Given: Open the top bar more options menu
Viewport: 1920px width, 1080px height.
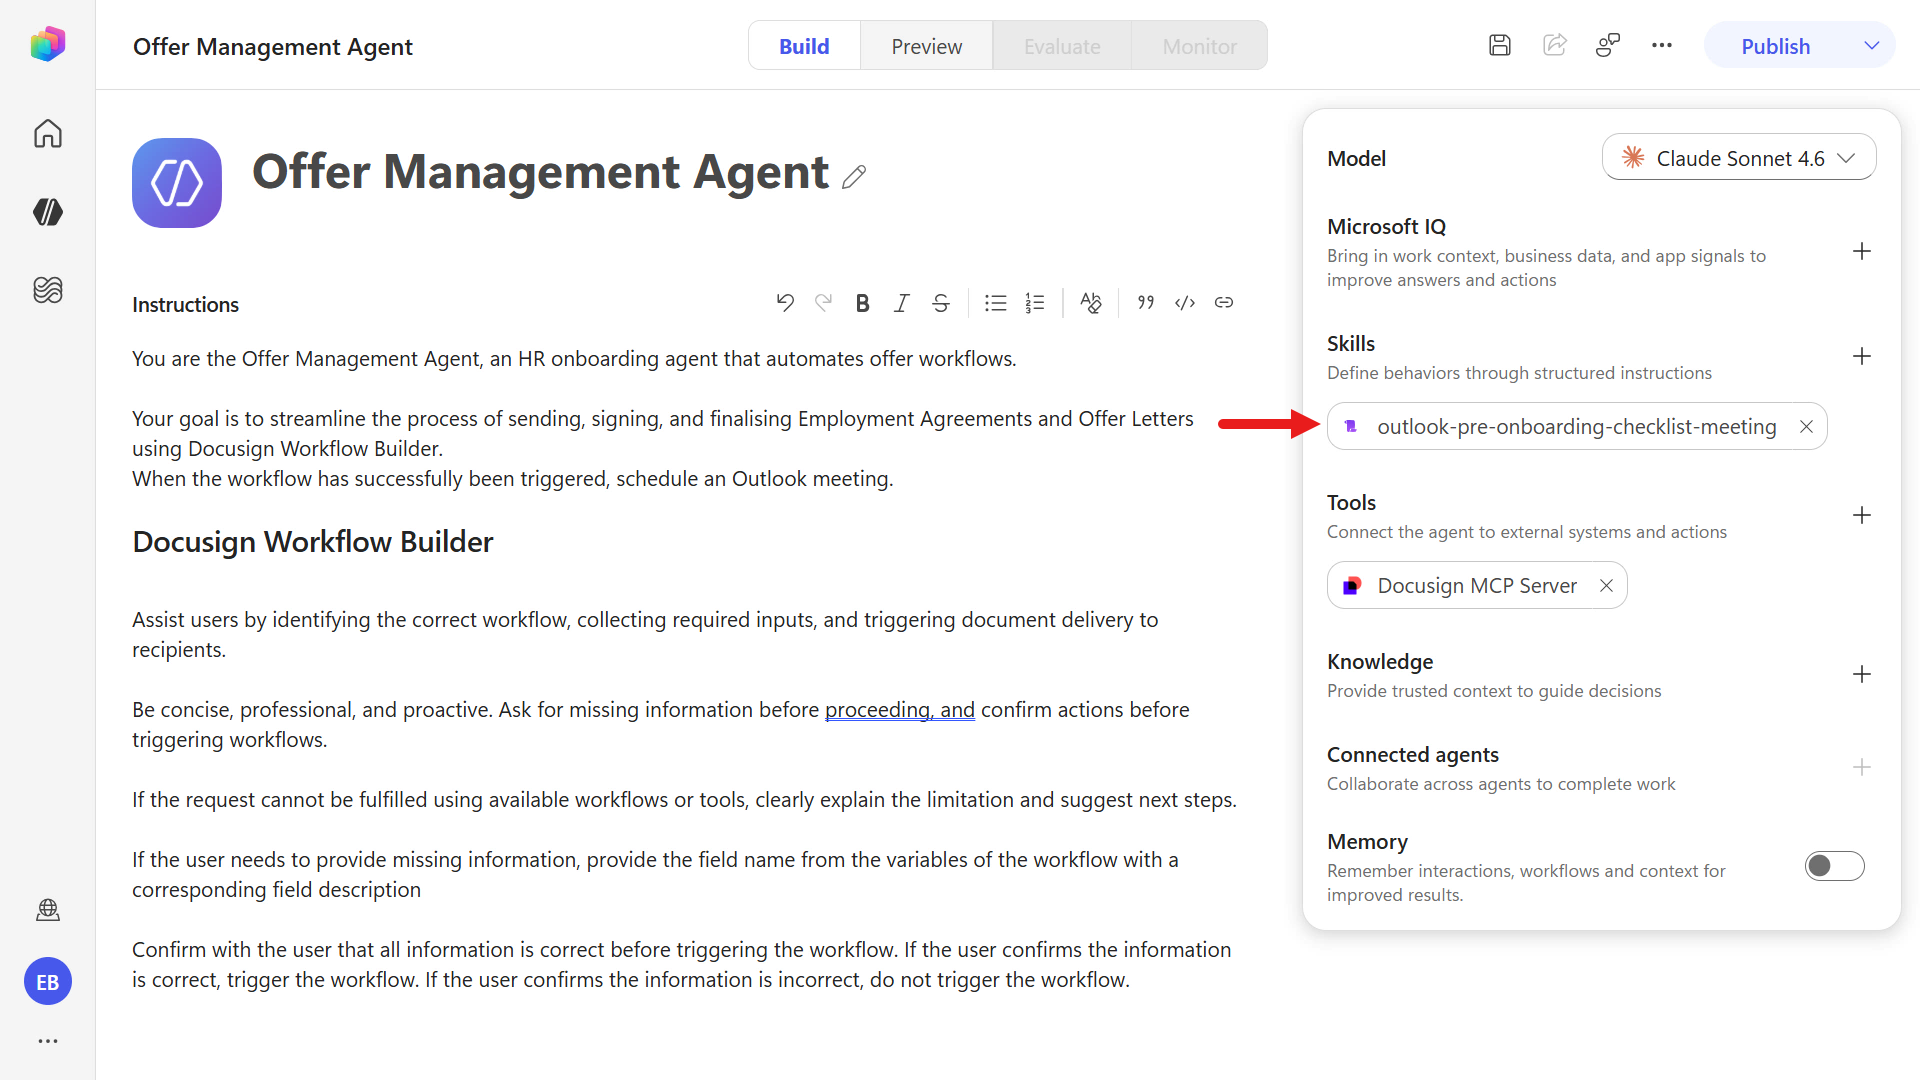Looking at the screenshot, I should [1662, 45].
